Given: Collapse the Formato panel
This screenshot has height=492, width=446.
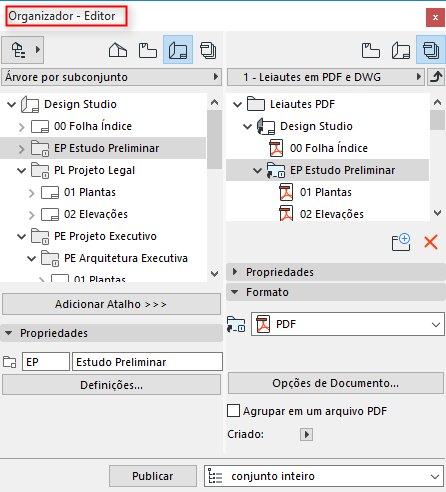Looking at the screenshot, I should [336, 292].
